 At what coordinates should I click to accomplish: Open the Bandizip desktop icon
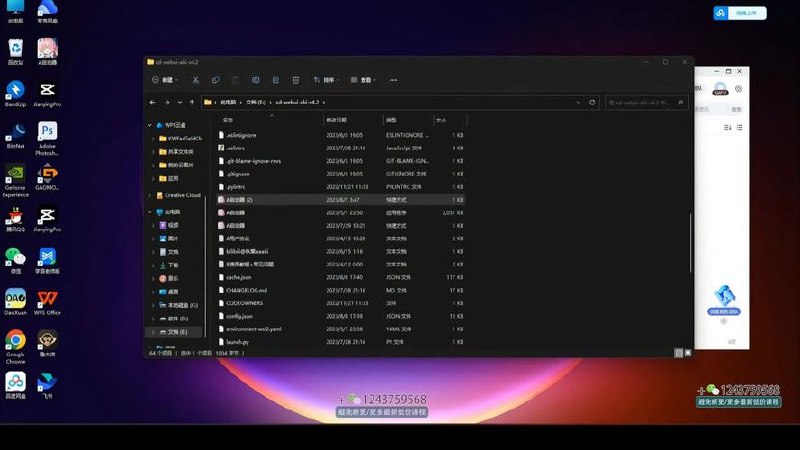pyautogui.click(x=16, y=94)
